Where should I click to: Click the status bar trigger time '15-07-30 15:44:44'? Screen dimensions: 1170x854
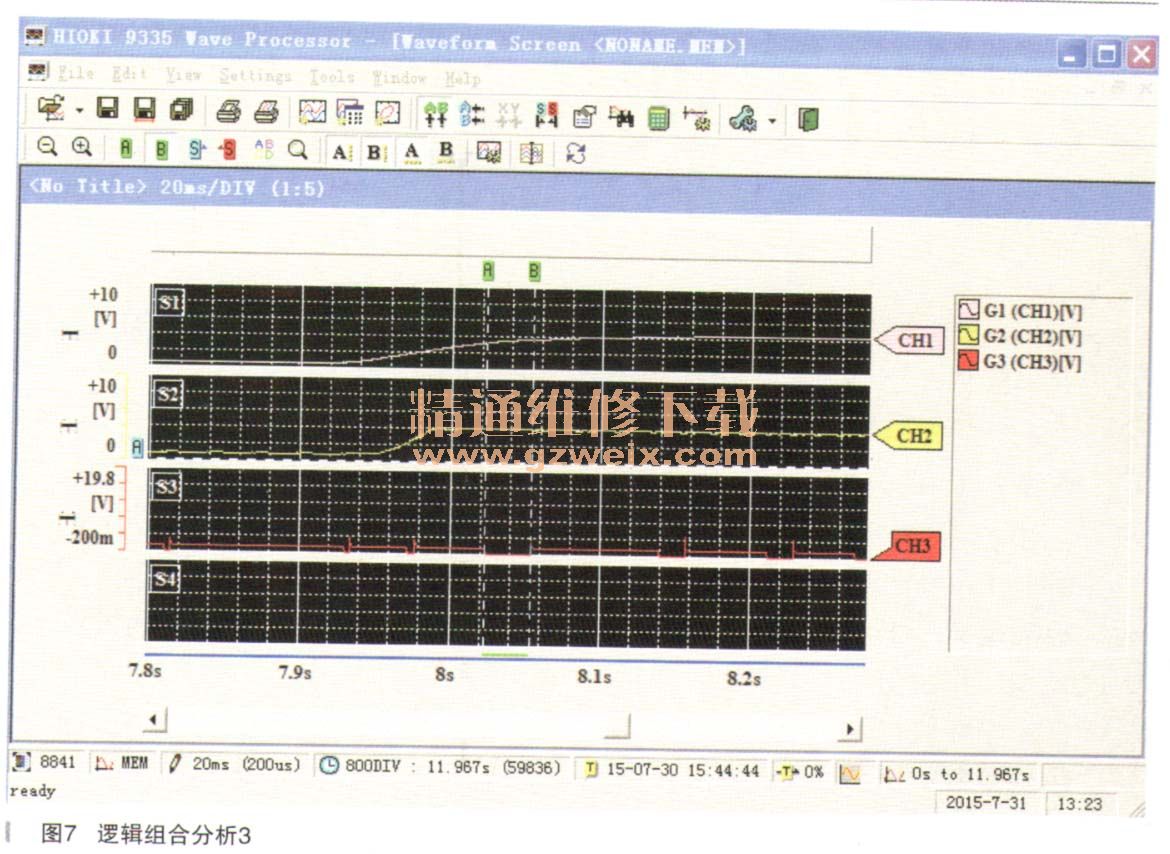(683, 770)
